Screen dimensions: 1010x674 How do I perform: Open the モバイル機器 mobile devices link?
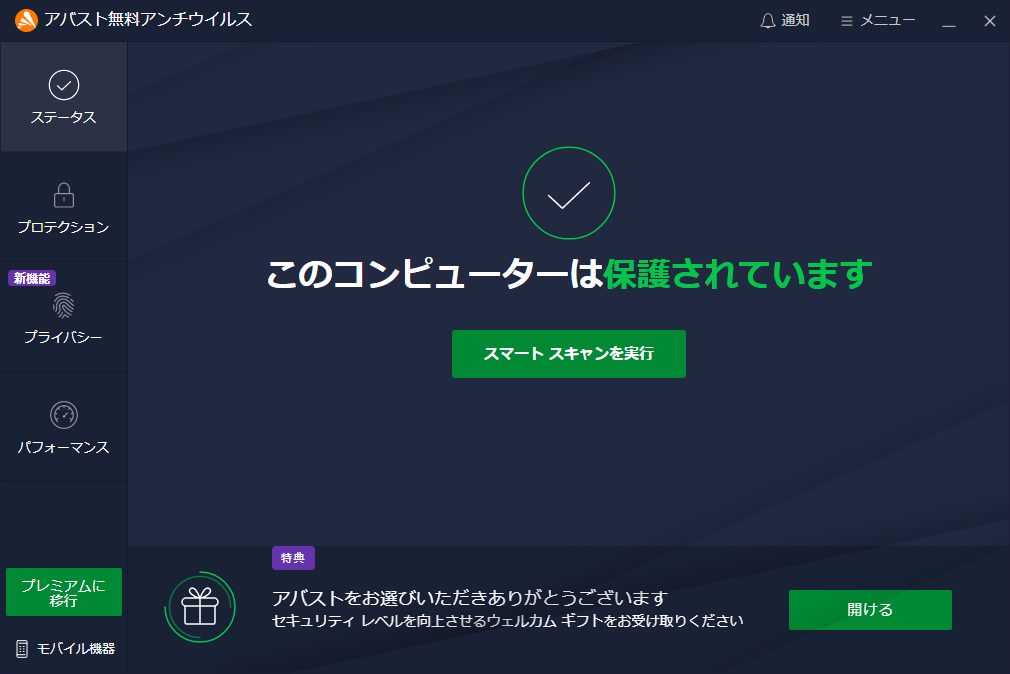pos(65,649)
